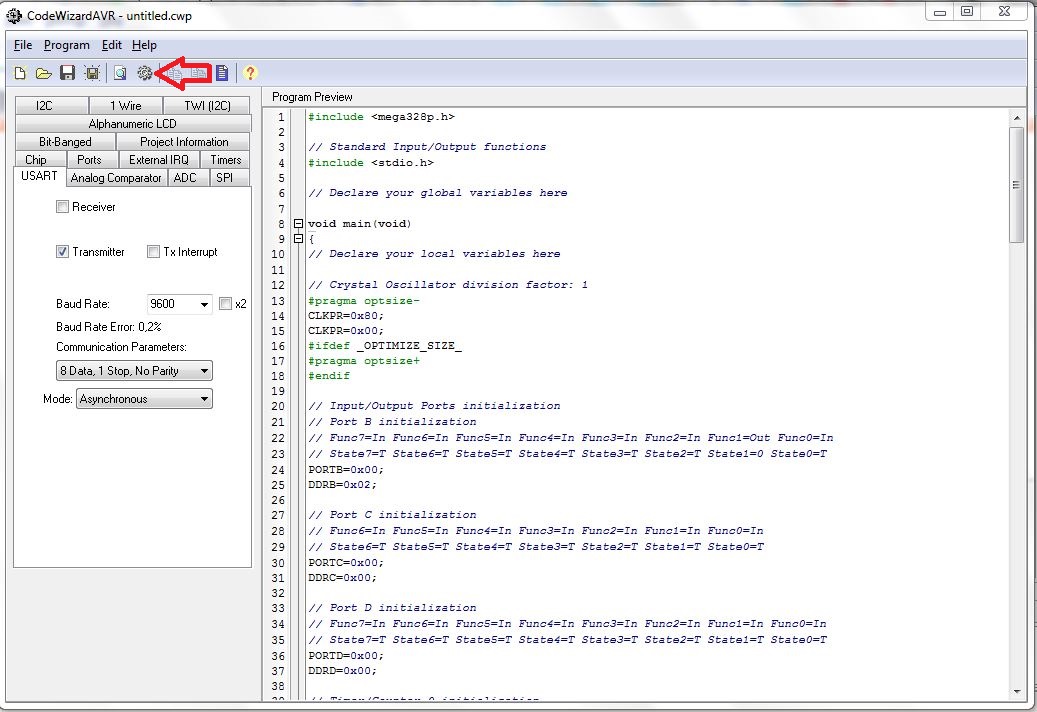Open the File menu

coord(22,45)
